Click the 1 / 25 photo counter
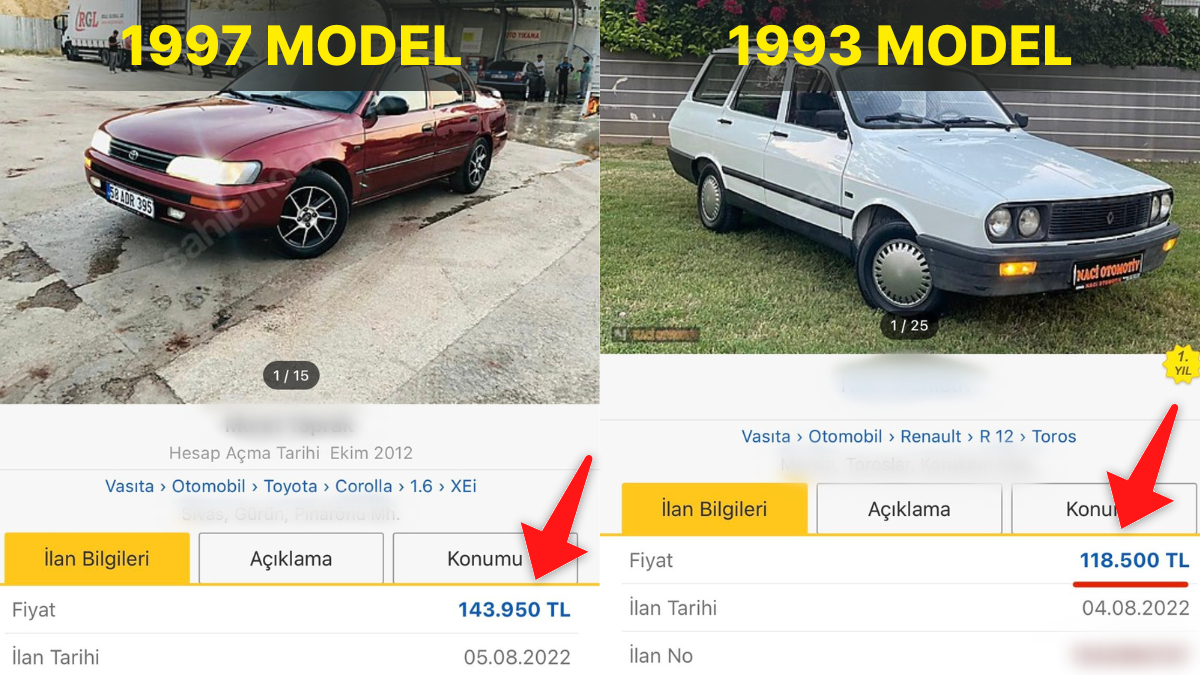Screen dimensions: 1200x675 [909, 325]
